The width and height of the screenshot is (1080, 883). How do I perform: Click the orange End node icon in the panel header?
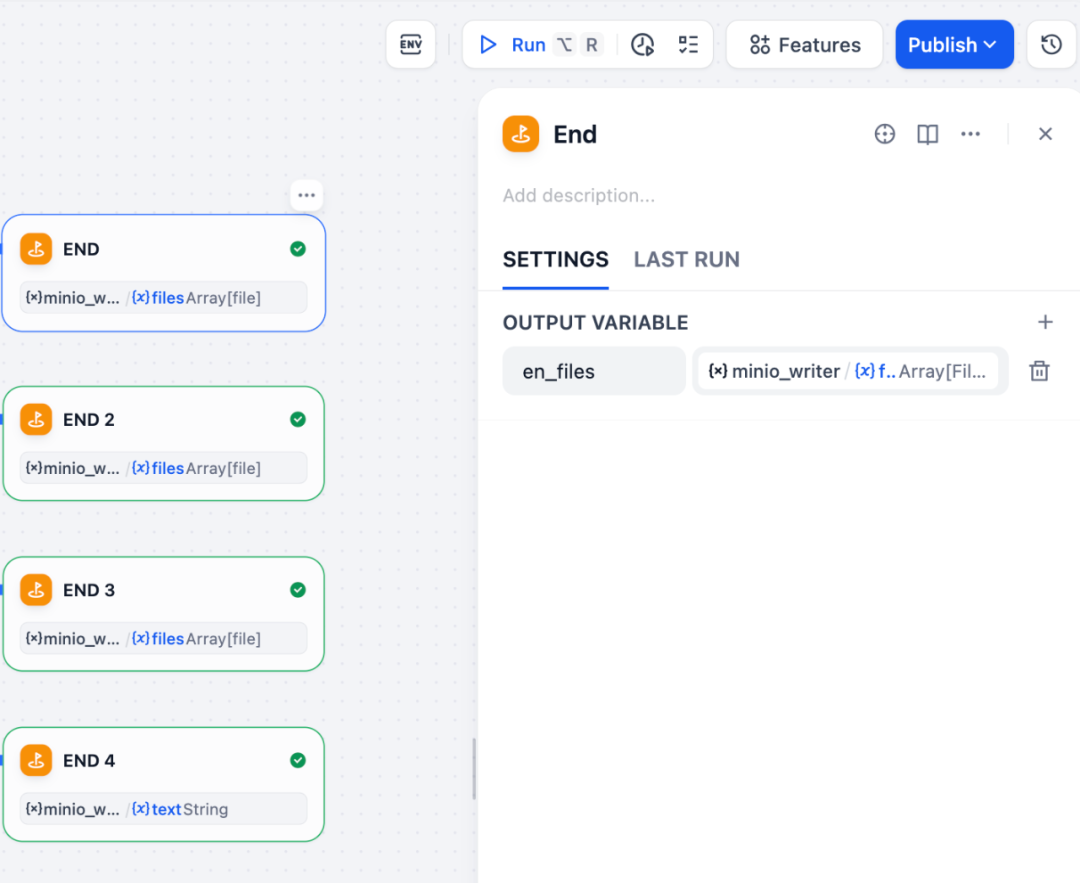click(520, 133)
